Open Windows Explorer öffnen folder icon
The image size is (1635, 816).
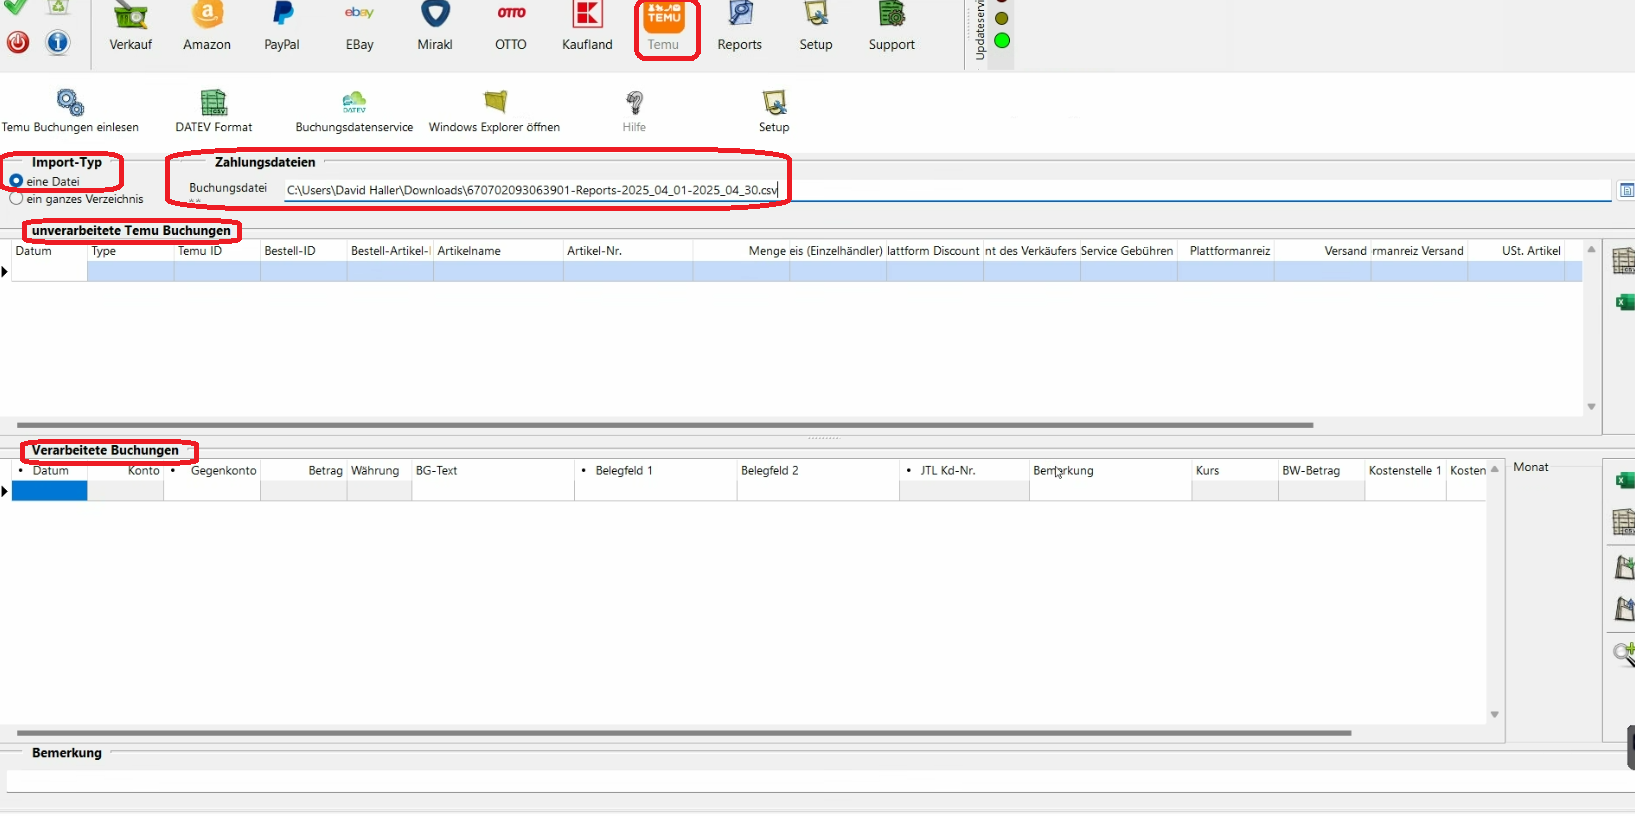coord(495,103)
